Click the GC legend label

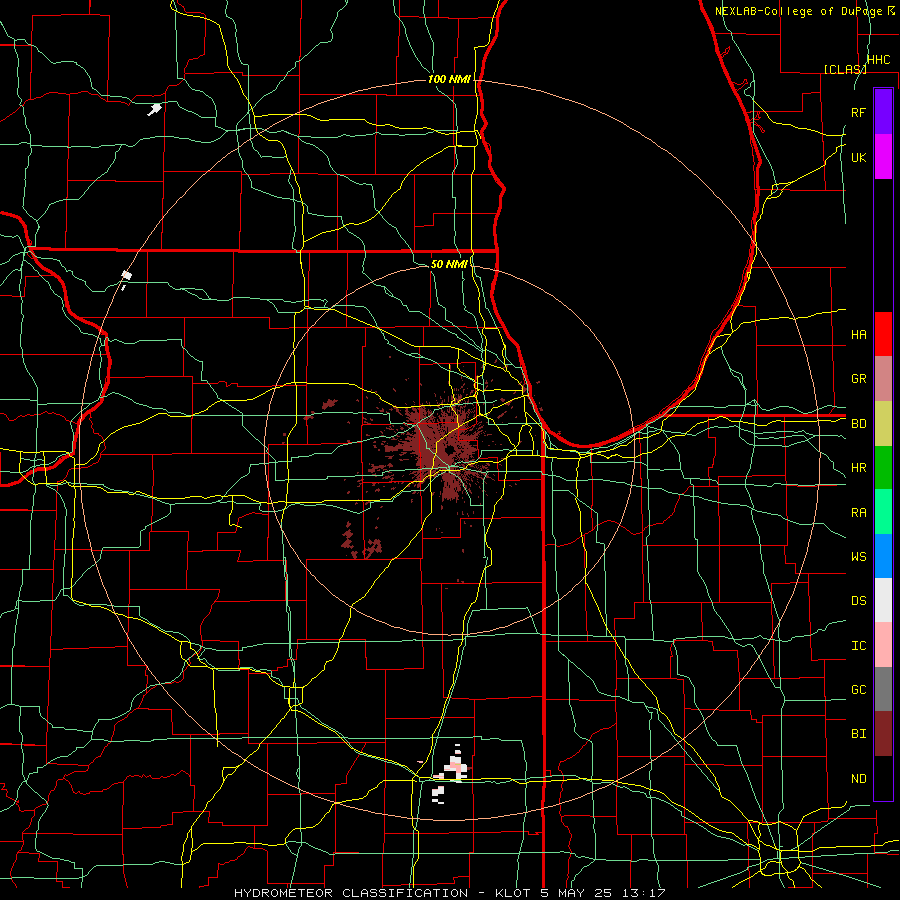tap(858, 690)
